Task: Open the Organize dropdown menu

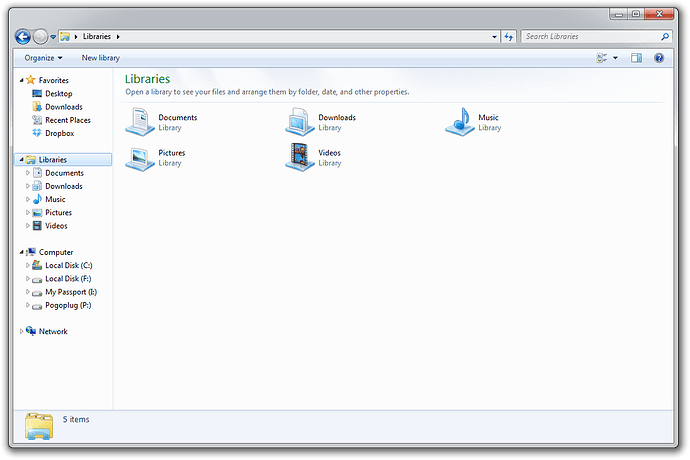Action: (x=43, y=58)
